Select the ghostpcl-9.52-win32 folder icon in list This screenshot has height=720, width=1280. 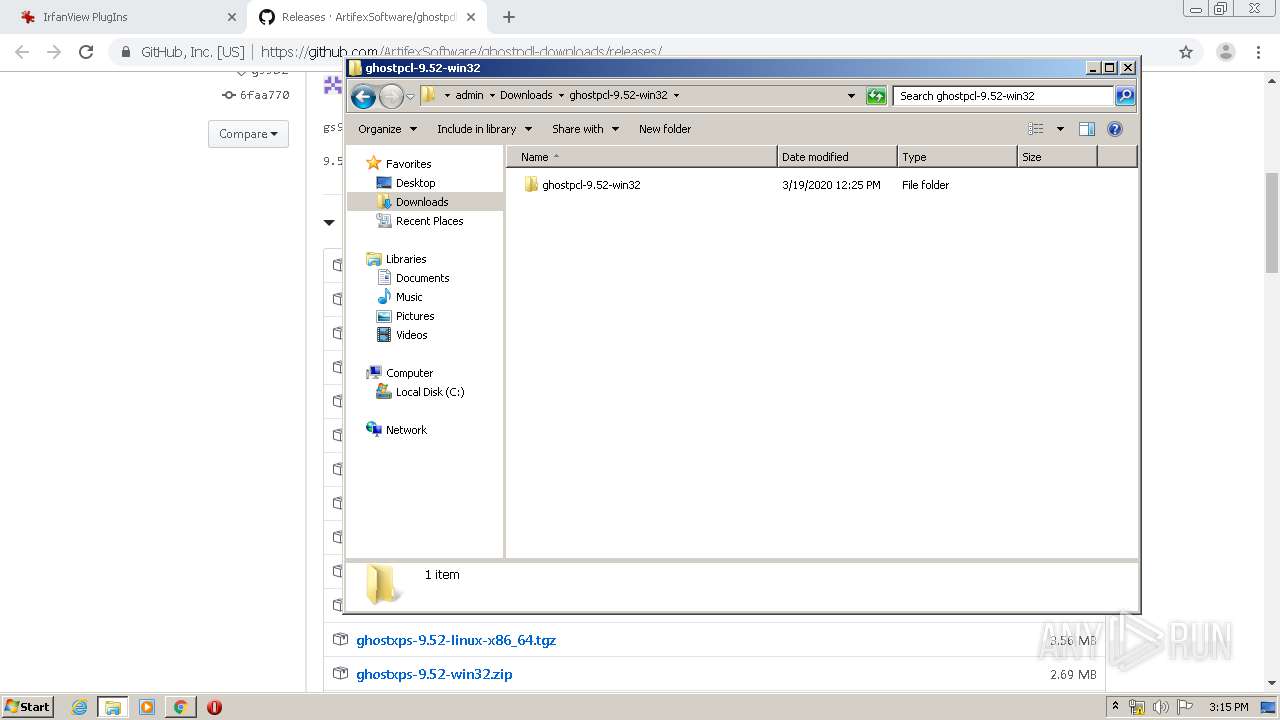[531, 185]
